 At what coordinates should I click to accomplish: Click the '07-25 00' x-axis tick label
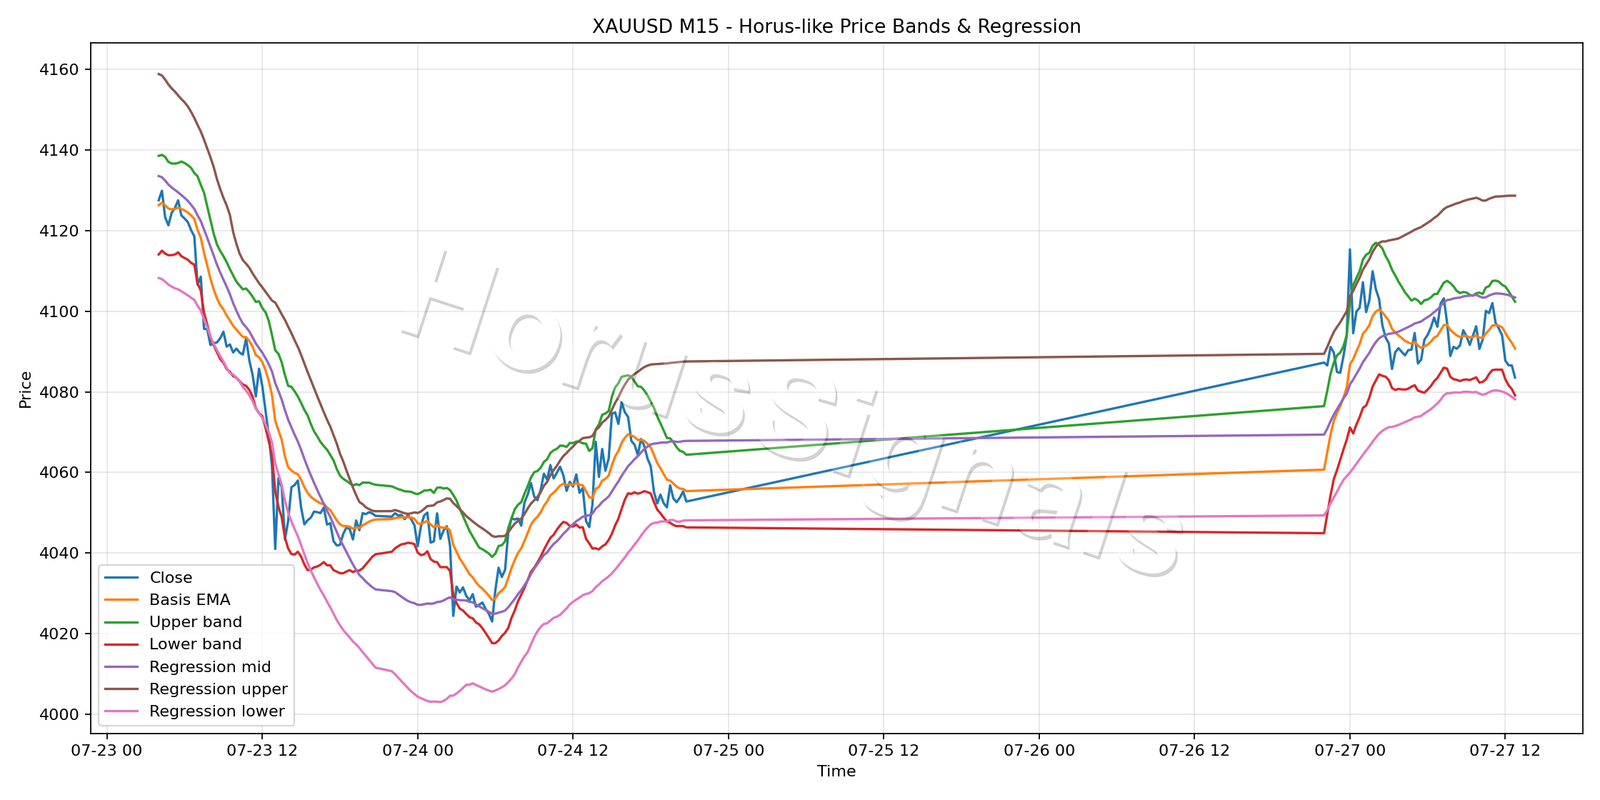click(x=728, y=750)
